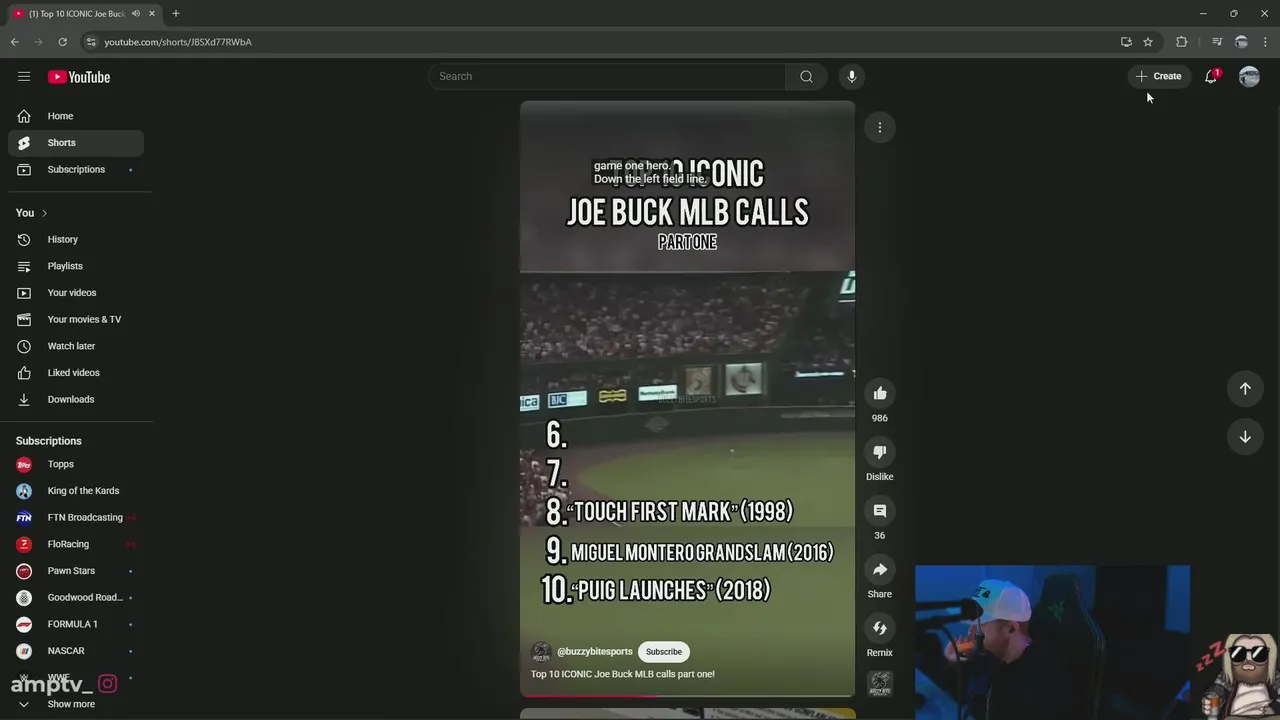Open the sound thumbnail below Remix

[x=880, y=684]
